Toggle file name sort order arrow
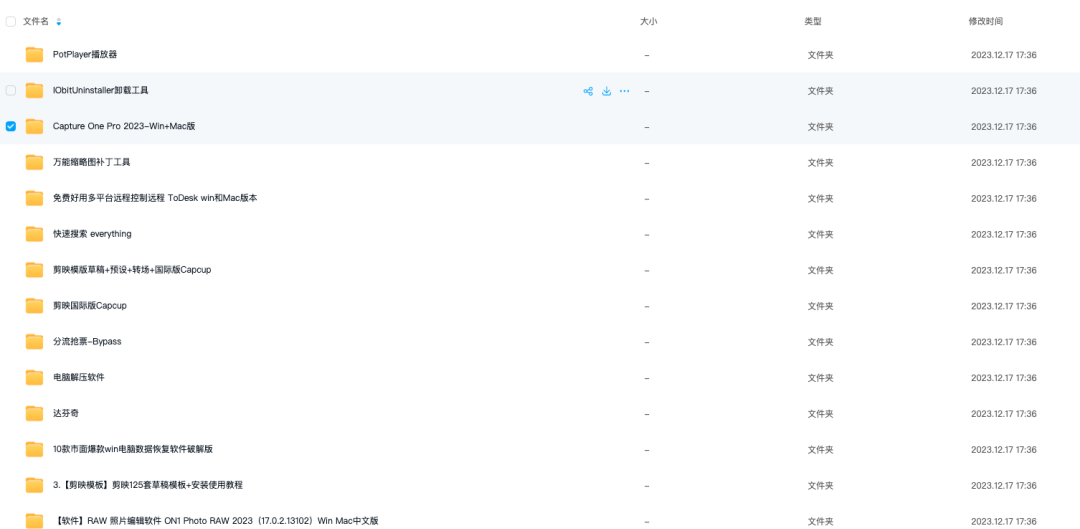 pos(59,22)
